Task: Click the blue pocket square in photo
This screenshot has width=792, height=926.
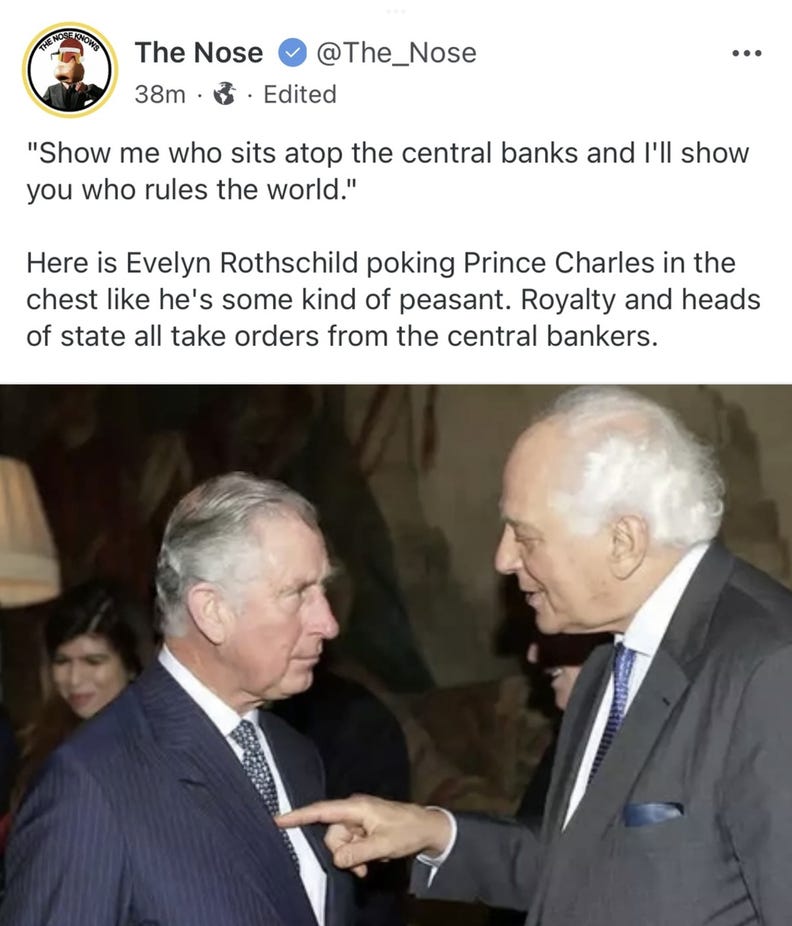Action: pos(653,813)
